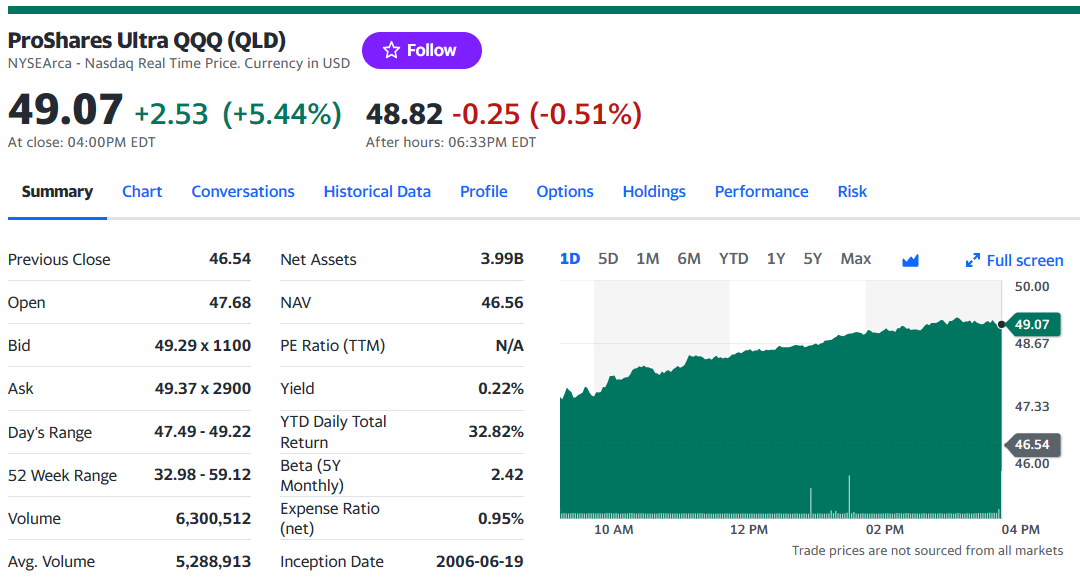Open the Chart tab
The image size is (1080, 580).
142,191
